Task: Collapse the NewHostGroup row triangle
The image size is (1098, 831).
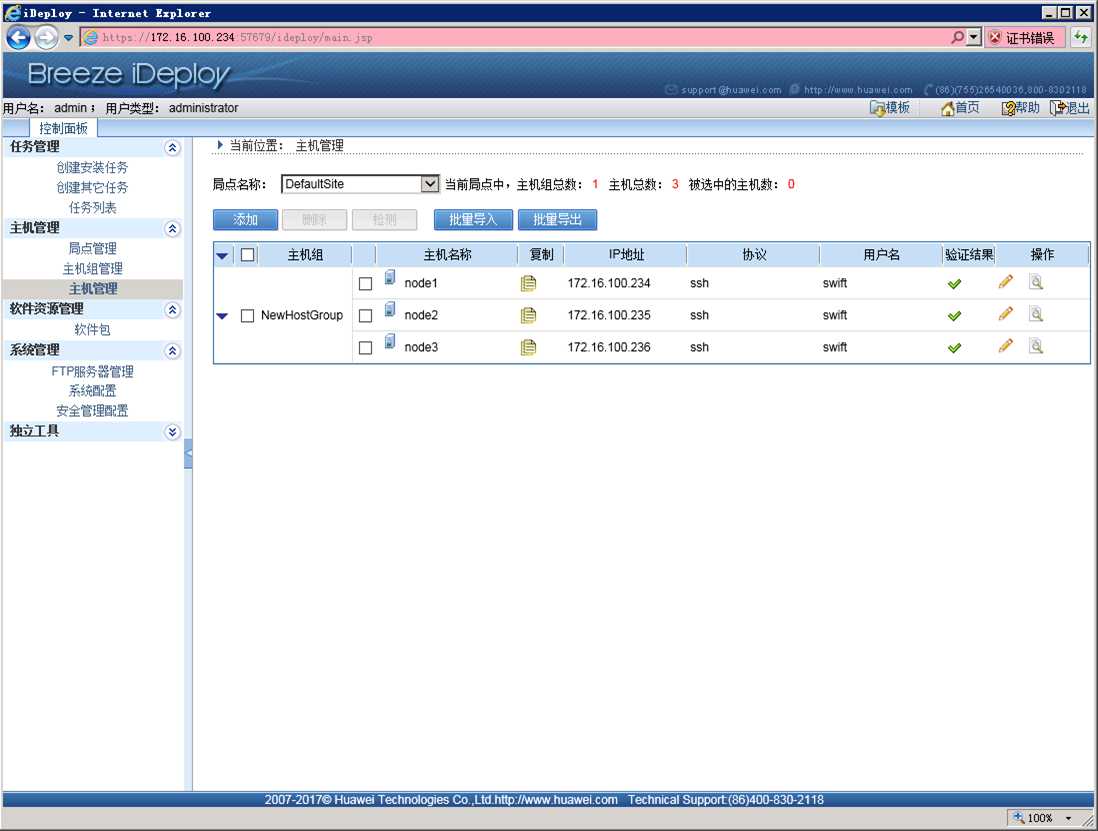Action: [222, 316]
